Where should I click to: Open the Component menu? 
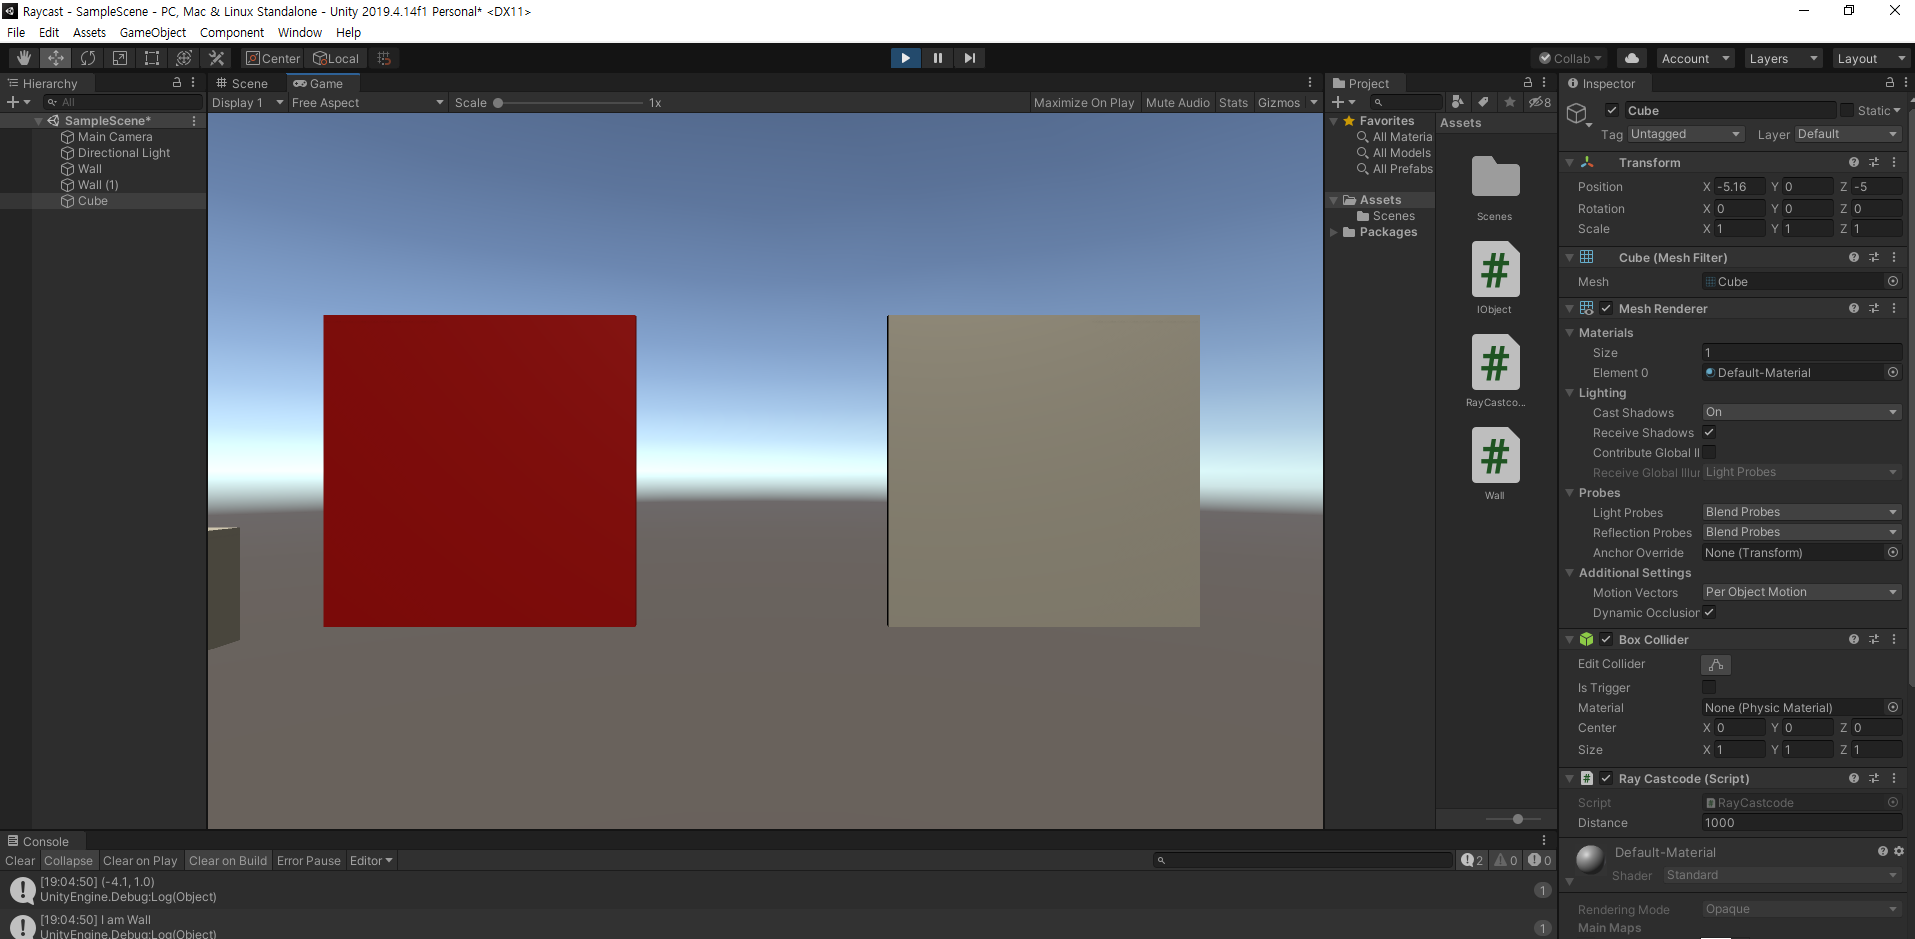(232, 32)
